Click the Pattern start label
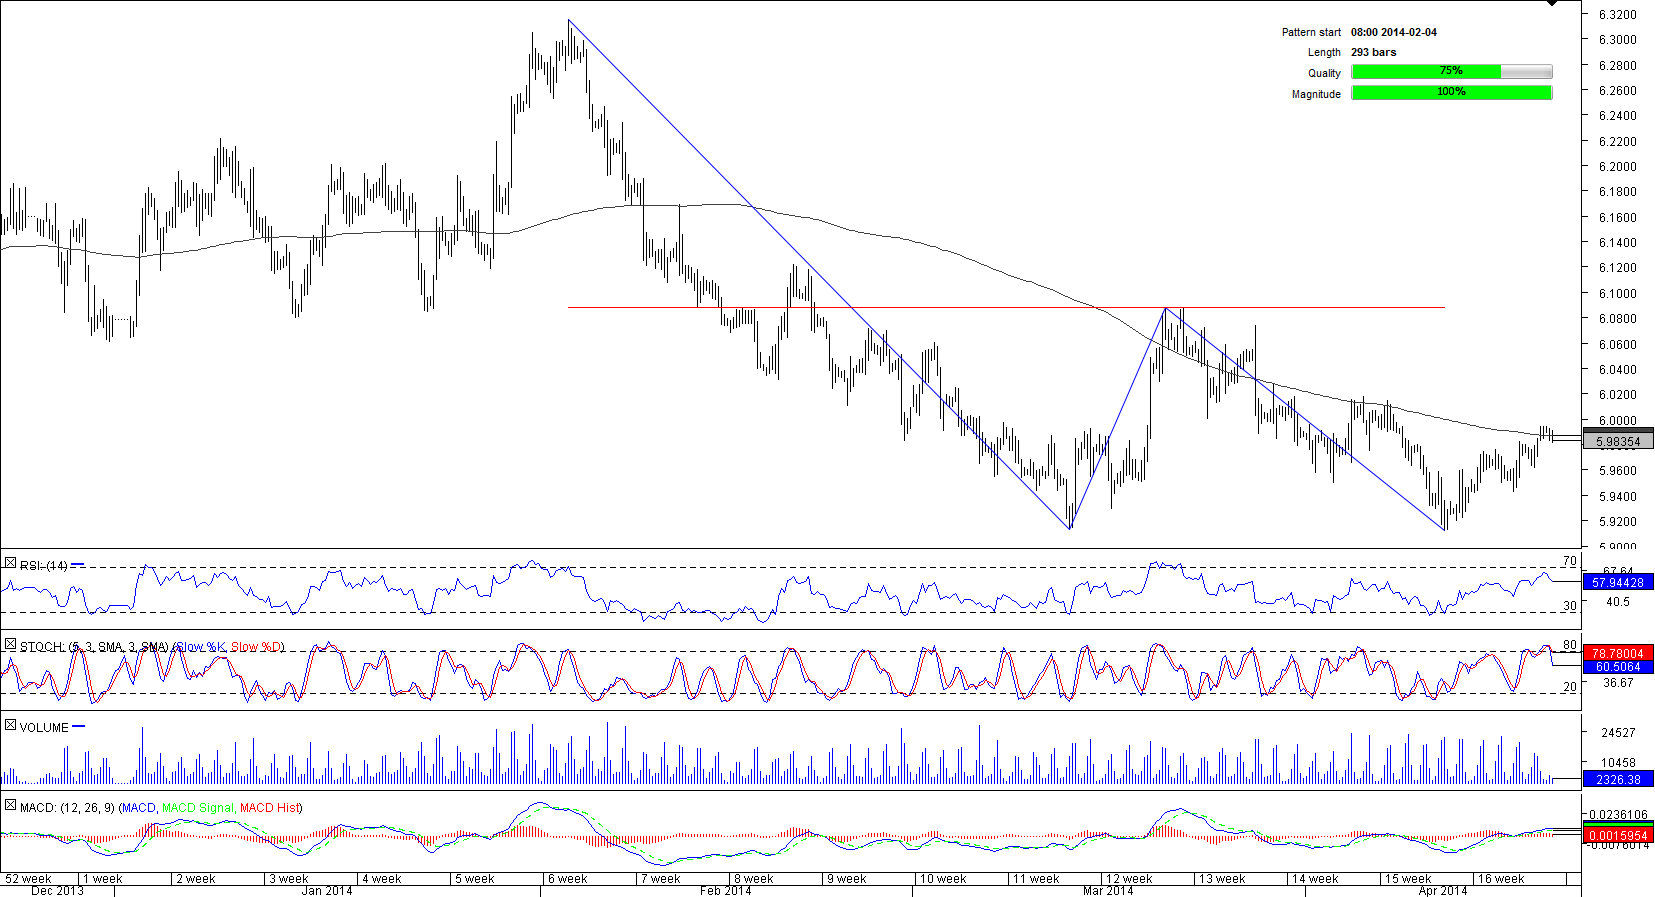 click(1311, 33)
